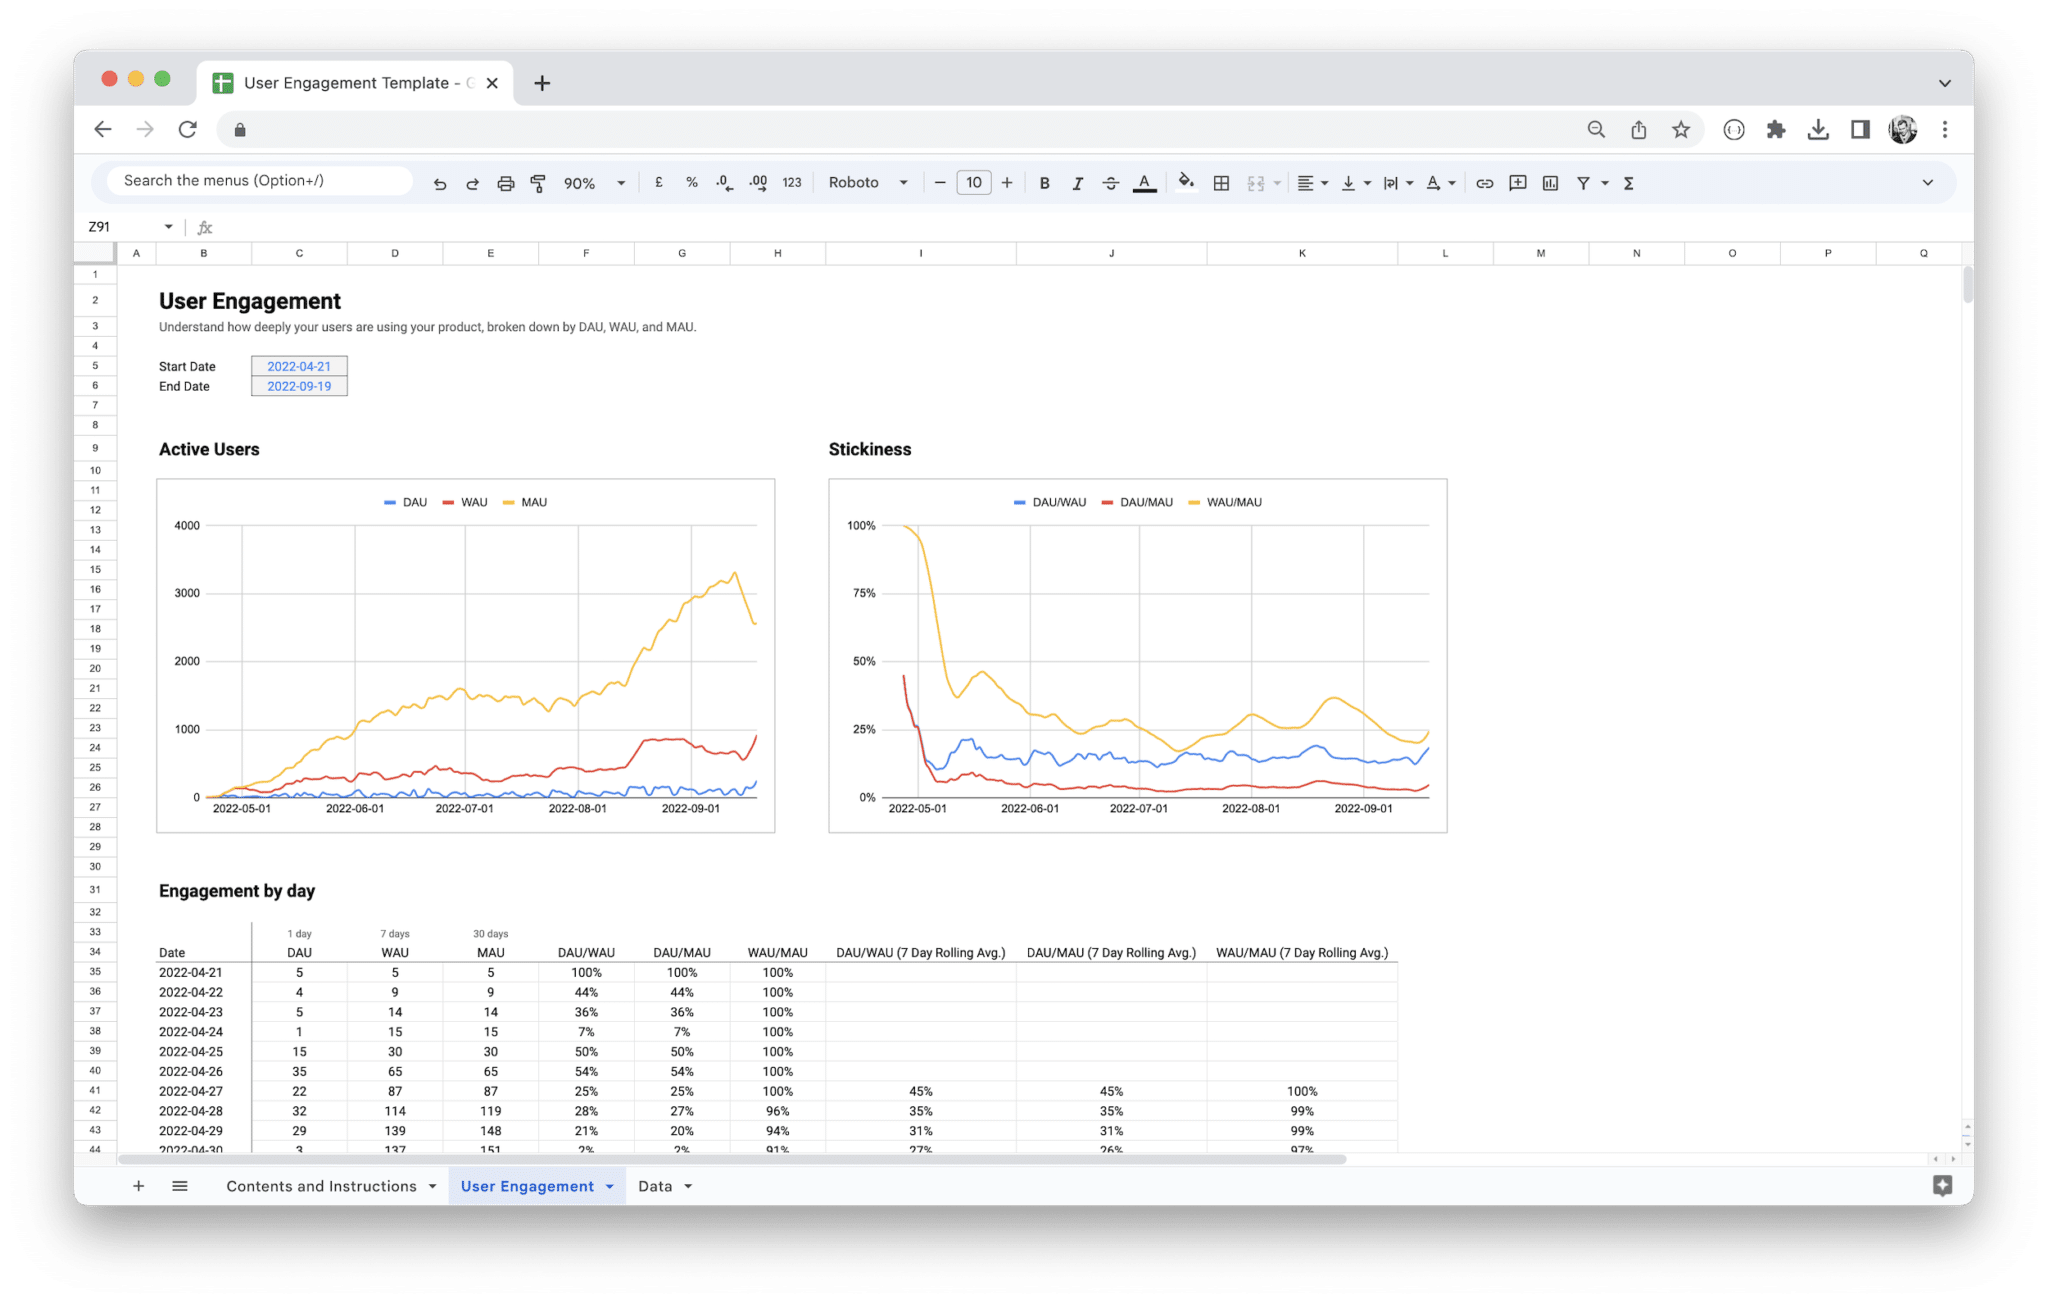Open the text color picker
Image resolution: width=2048 pixels, height=1303 pixels.
(x=1144, y=182)
